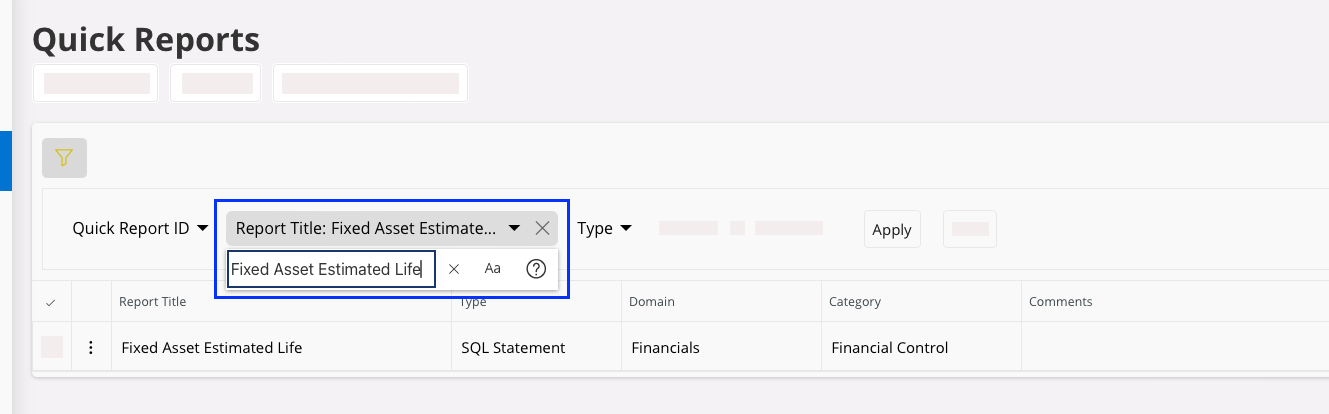Viewport: 1329px width, 414px height.
Task: Expand the Quick Report ID filter dropdown
Action: [x=140, y=228]
